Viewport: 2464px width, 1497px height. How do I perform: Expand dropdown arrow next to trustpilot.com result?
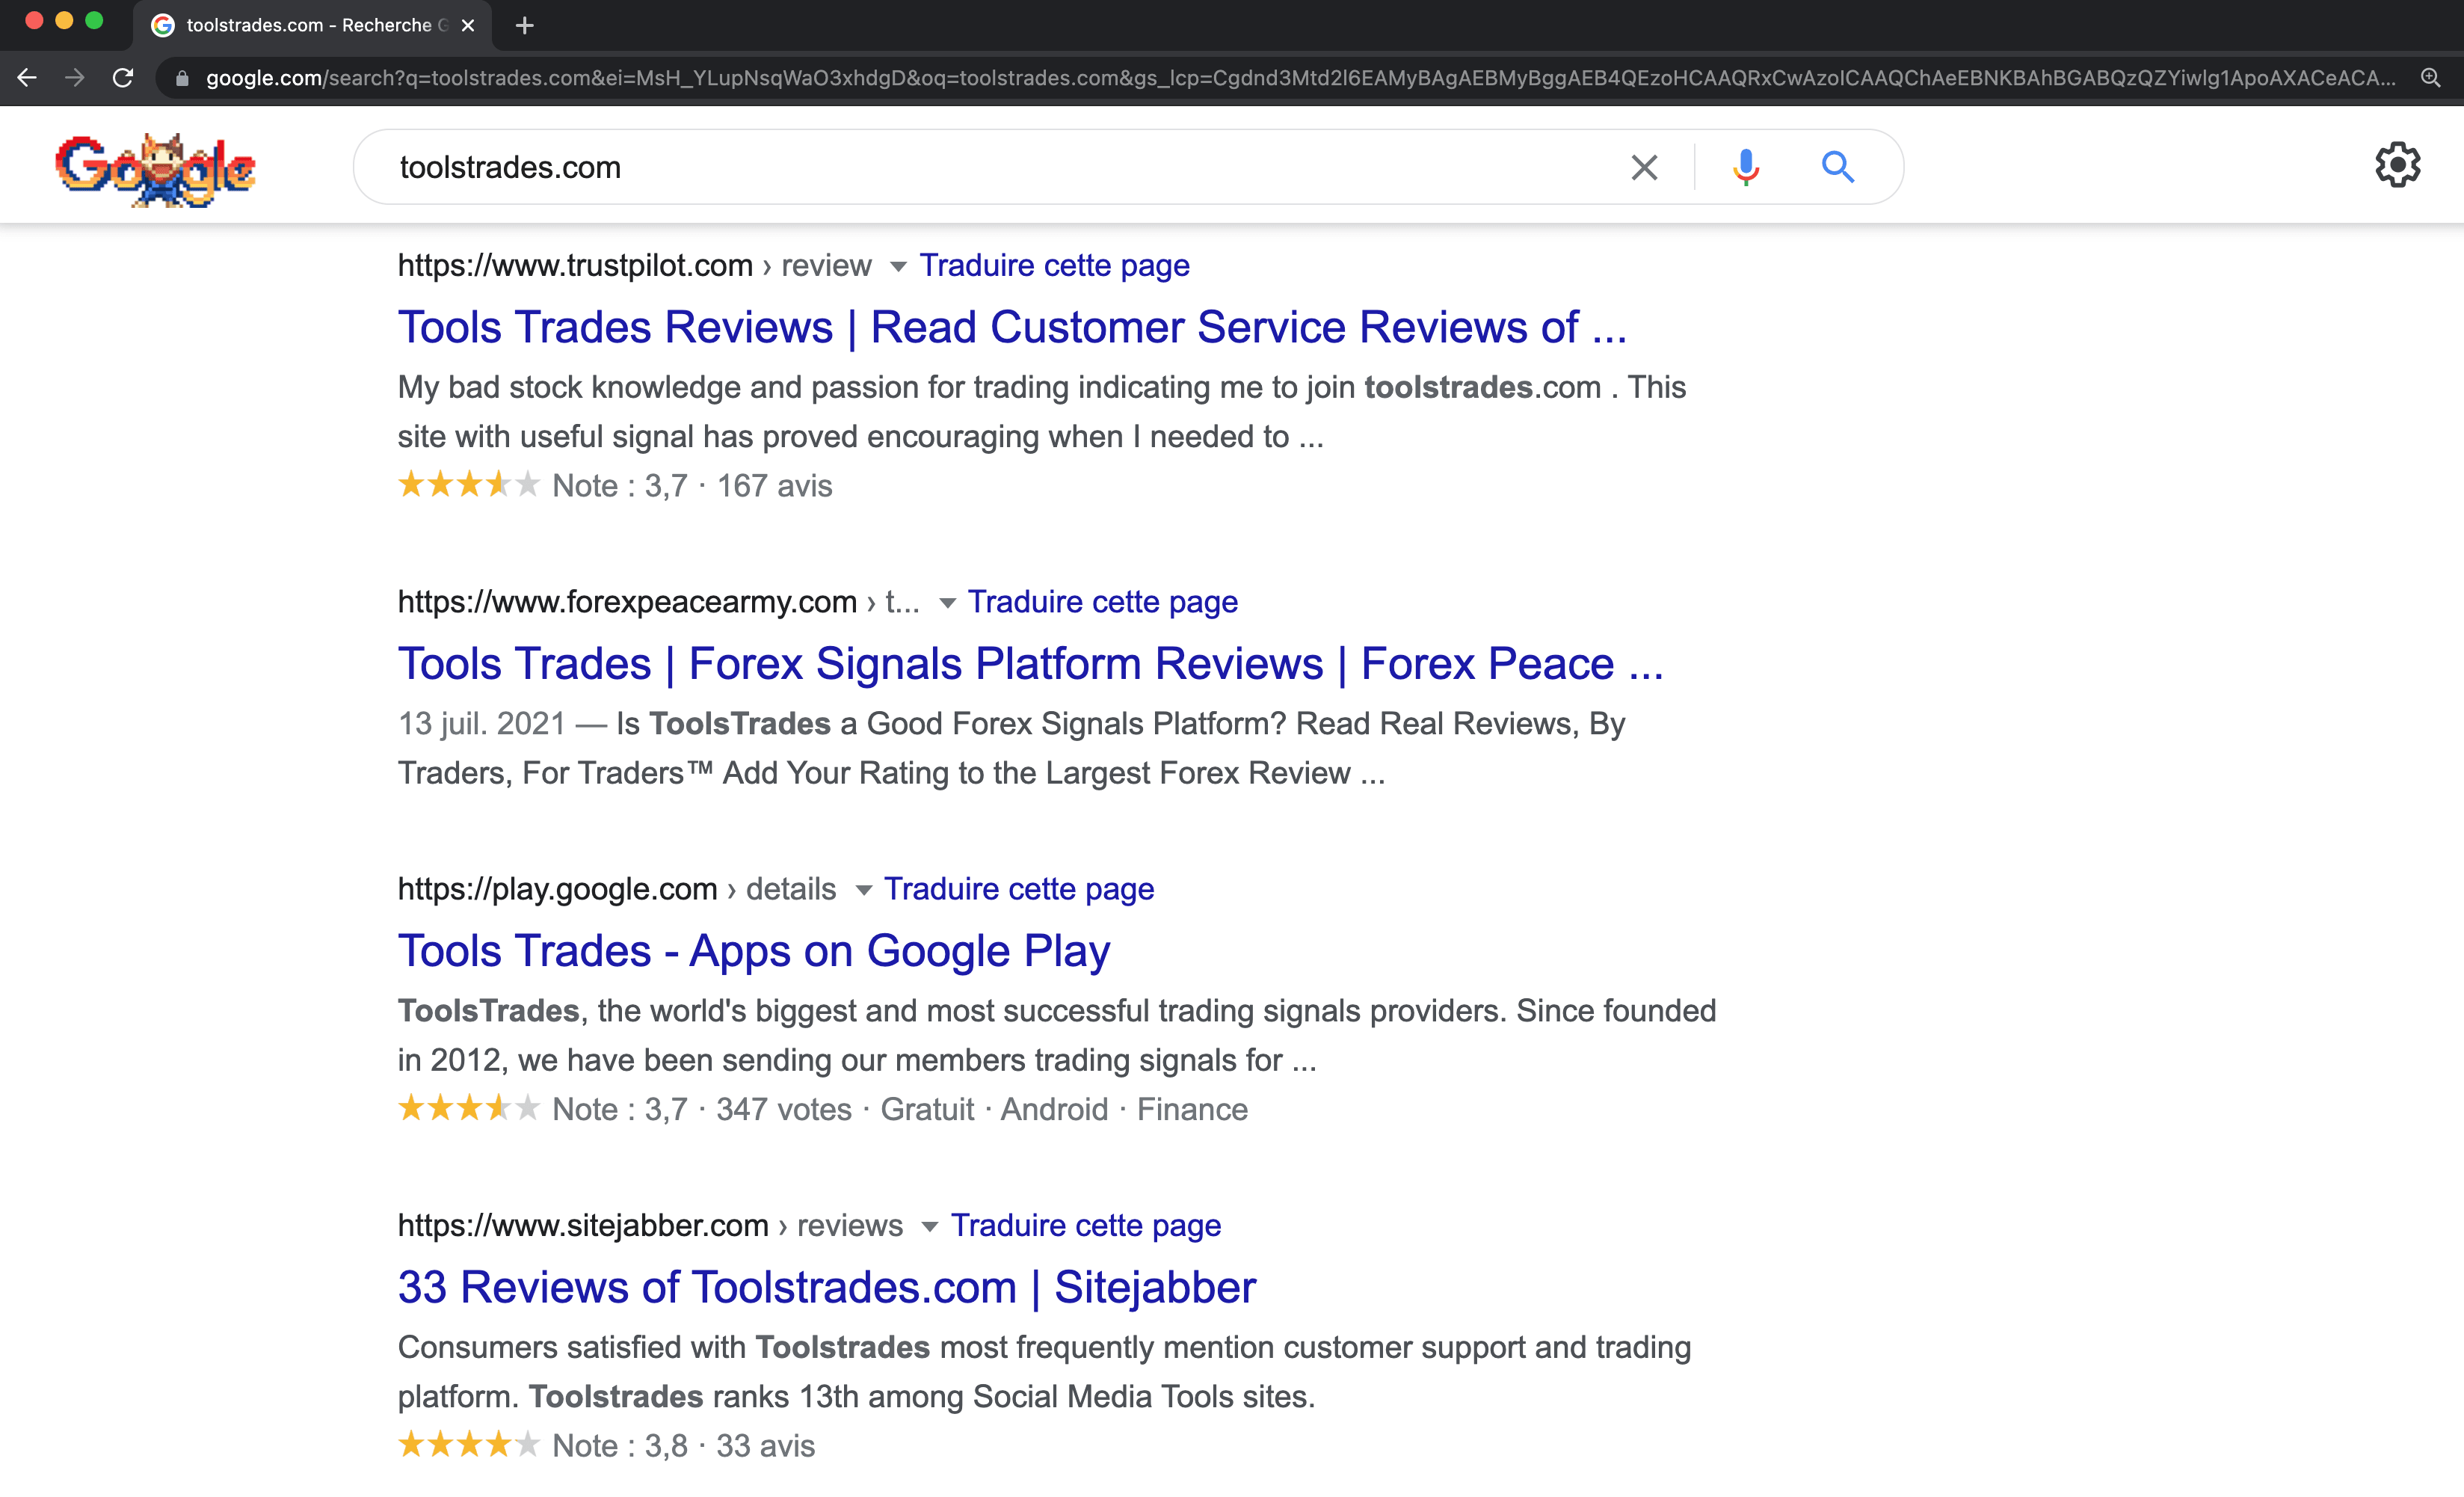[898, 267]
